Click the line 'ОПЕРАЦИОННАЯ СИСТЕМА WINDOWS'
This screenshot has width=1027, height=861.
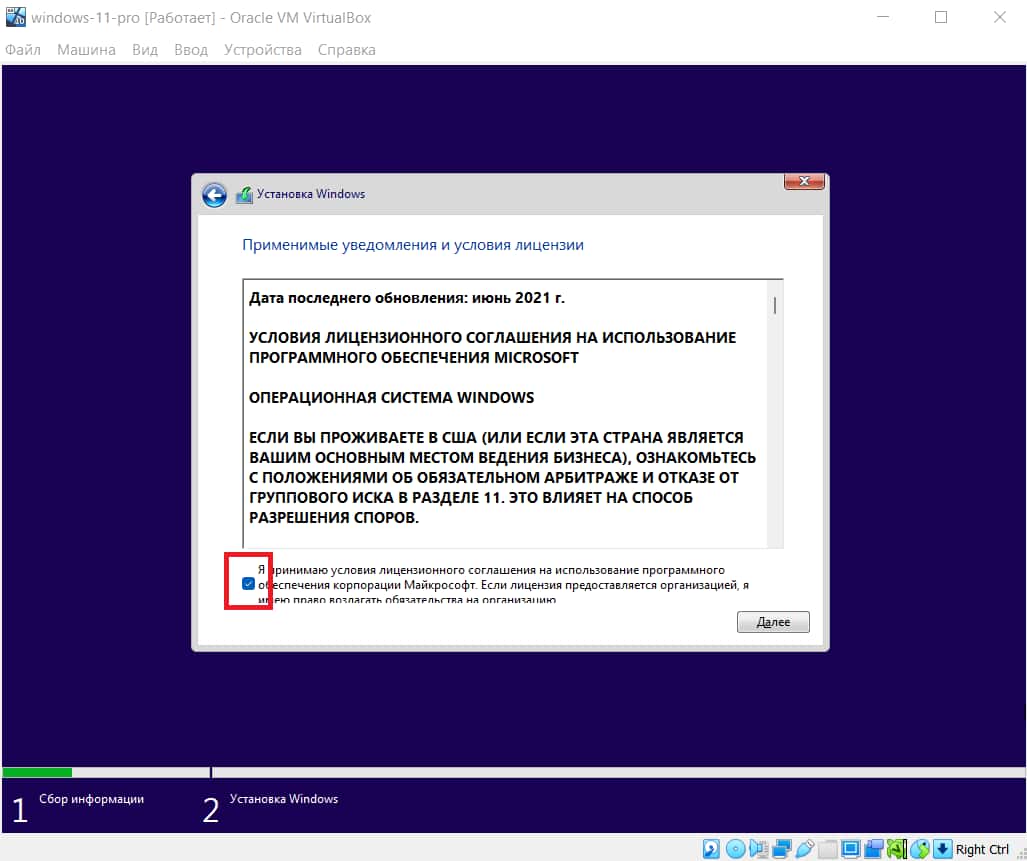pos(392,397)
